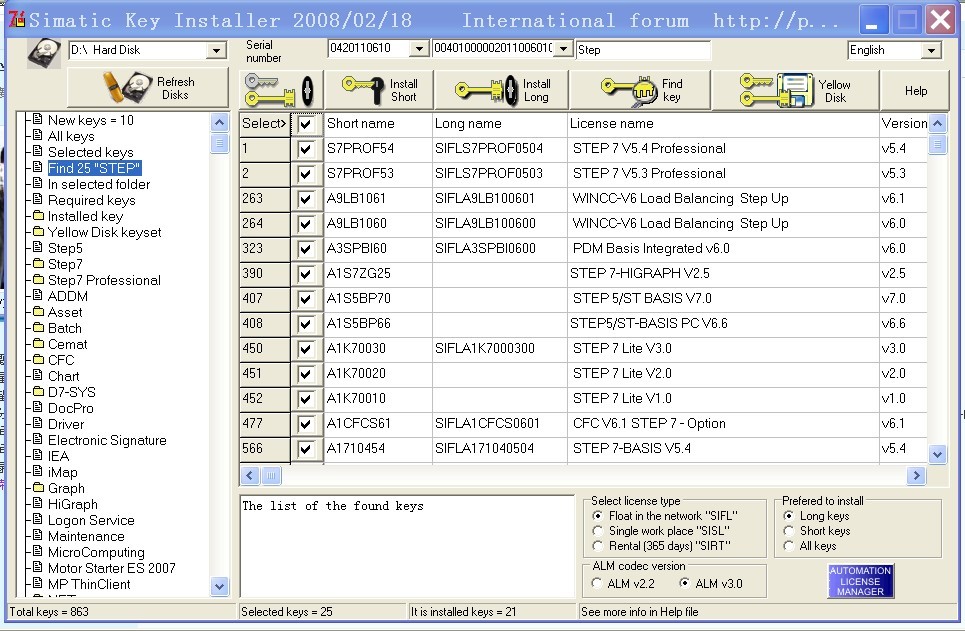The image size is (965, 631).
Task: Open the Automation License Manager icon
Action: click(860, 581)
